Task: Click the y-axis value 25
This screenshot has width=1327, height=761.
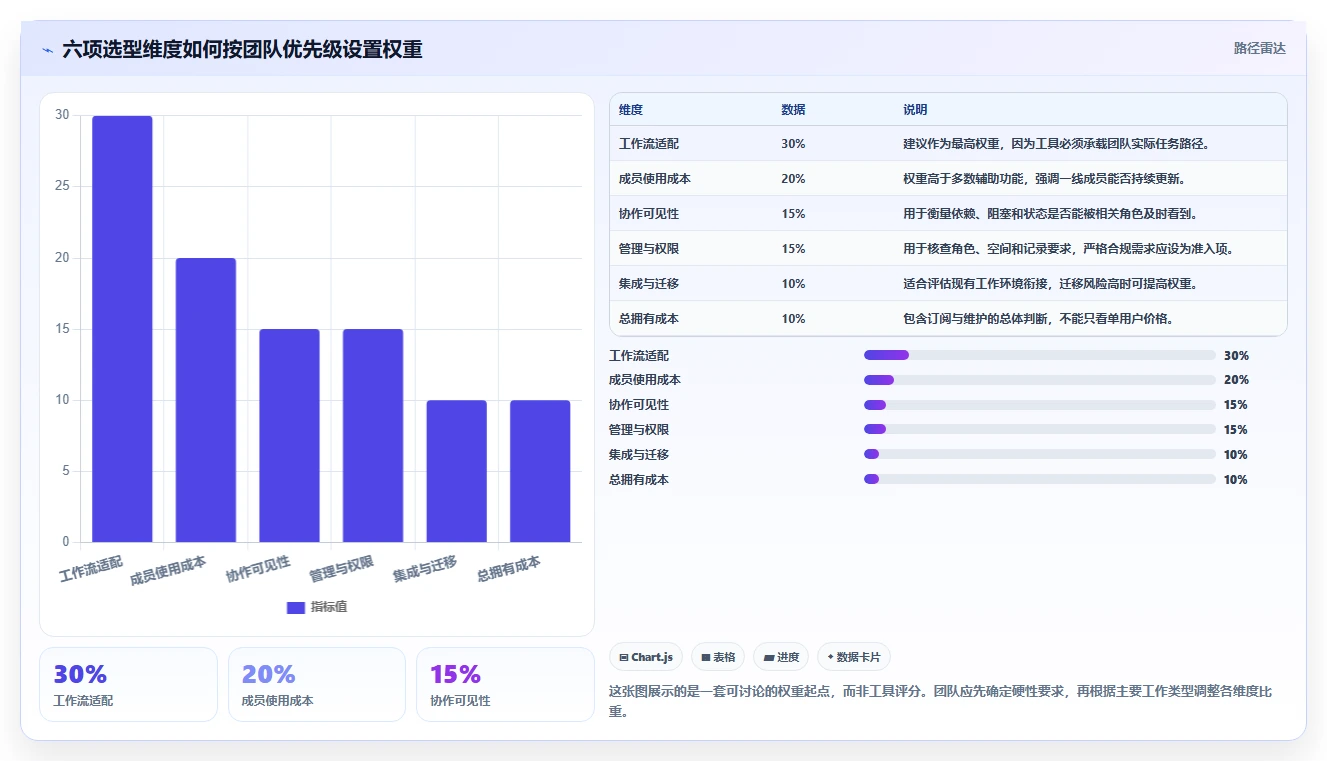Action: (x=63, y=186)
